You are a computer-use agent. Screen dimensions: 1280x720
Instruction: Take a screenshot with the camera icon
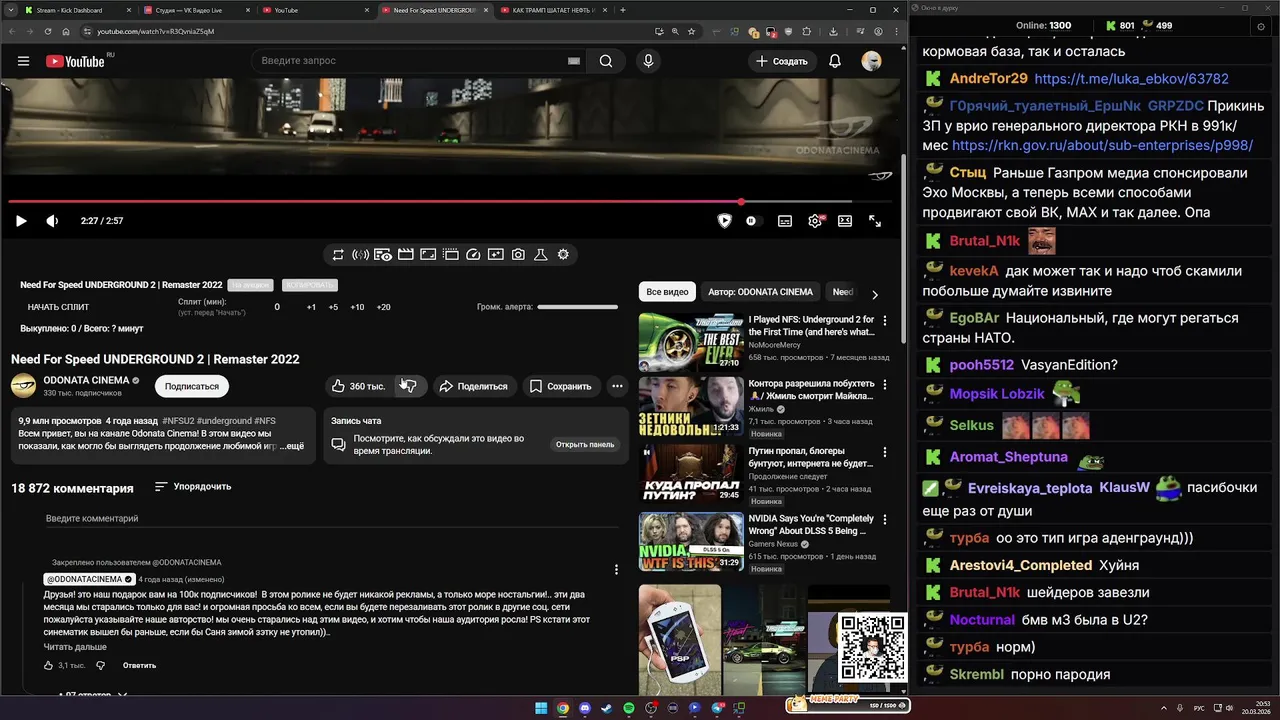(x=518, y=255)
